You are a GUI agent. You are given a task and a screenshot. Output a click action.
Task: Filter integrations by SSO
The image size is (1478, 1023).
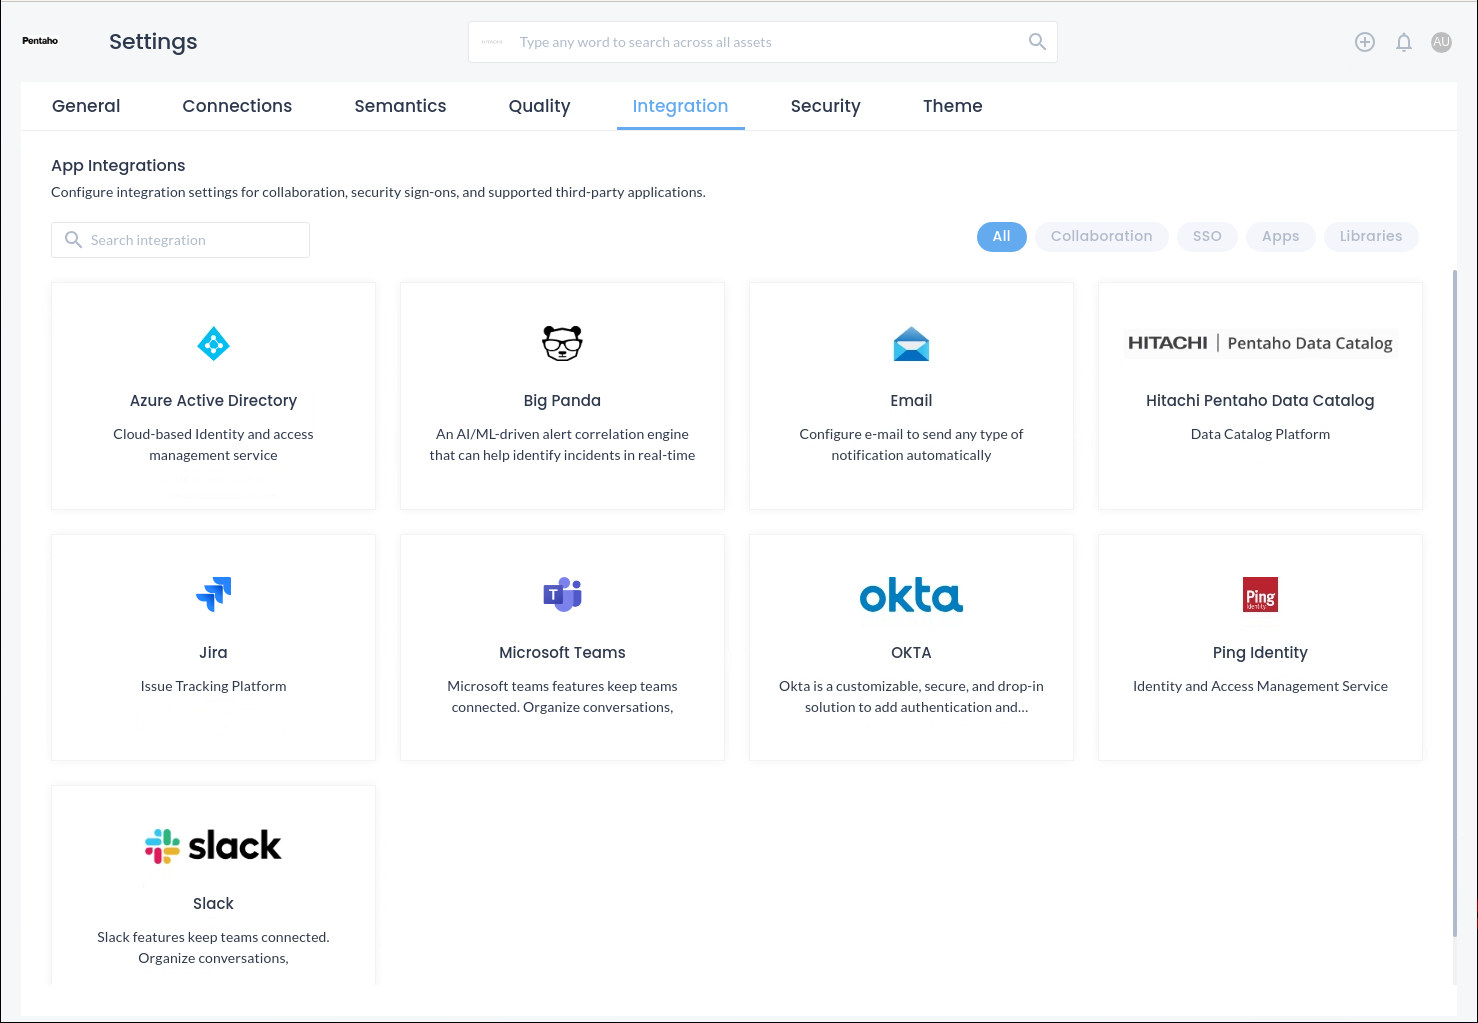point(1207,237)
